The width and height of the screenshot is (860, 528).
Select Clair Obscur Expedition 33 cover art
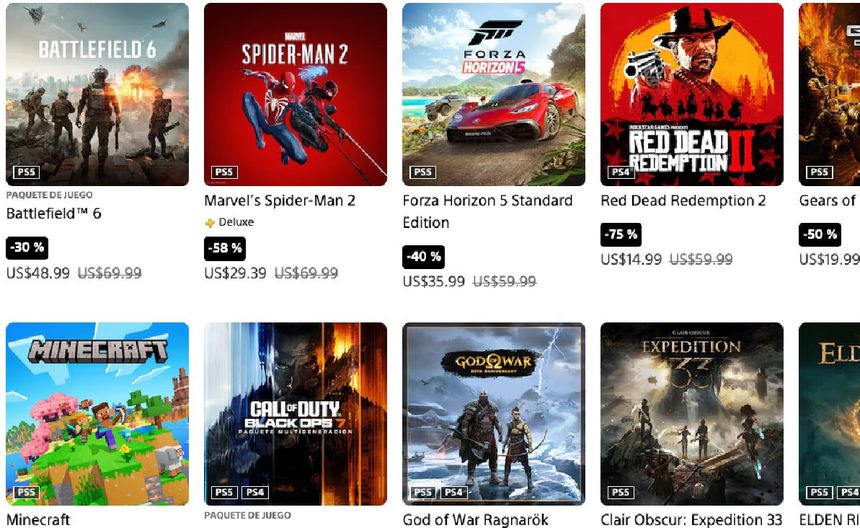pyautogui.click(x=692, y=413)
